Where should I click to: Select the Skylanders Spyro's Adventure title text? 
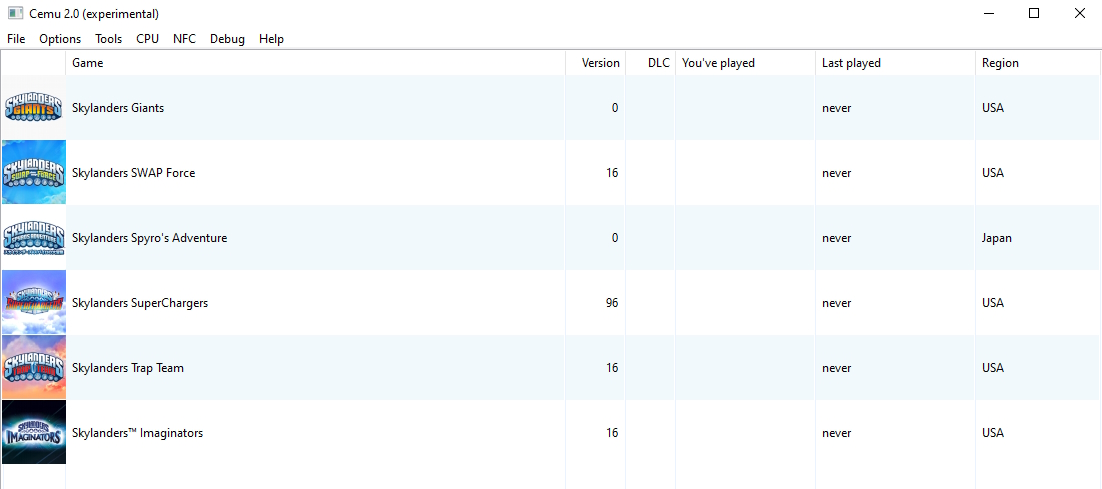click(150, 238)
